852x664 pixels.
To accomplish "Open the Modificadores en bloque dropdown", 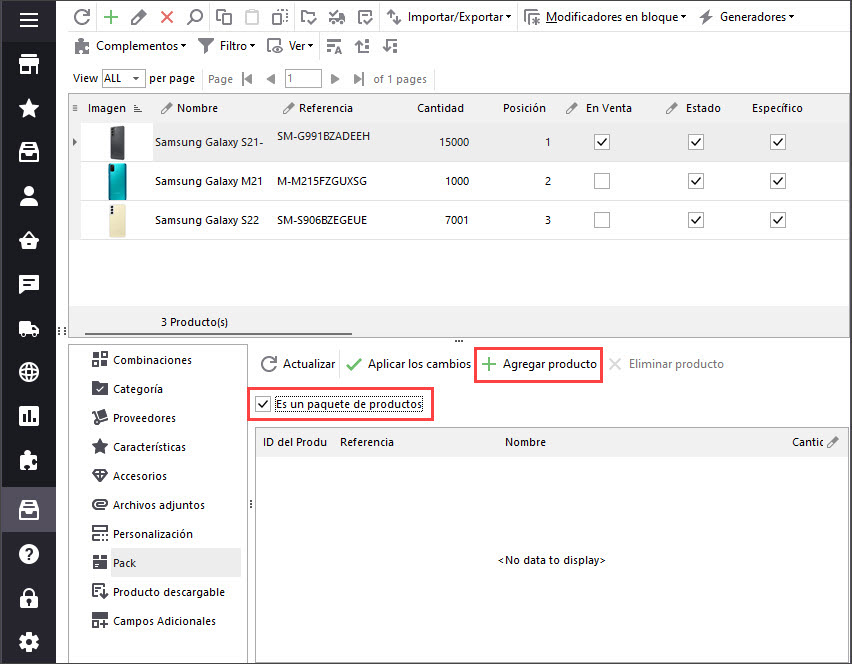I will pyautogui.click(x=605, y=17).
